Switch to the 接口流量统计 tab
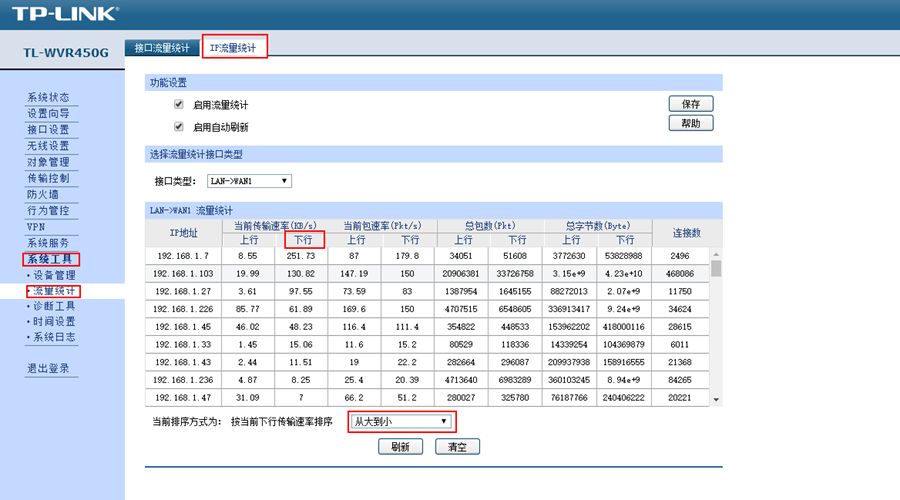Screen dimensions: 900x500 click(x=162, y=47)
